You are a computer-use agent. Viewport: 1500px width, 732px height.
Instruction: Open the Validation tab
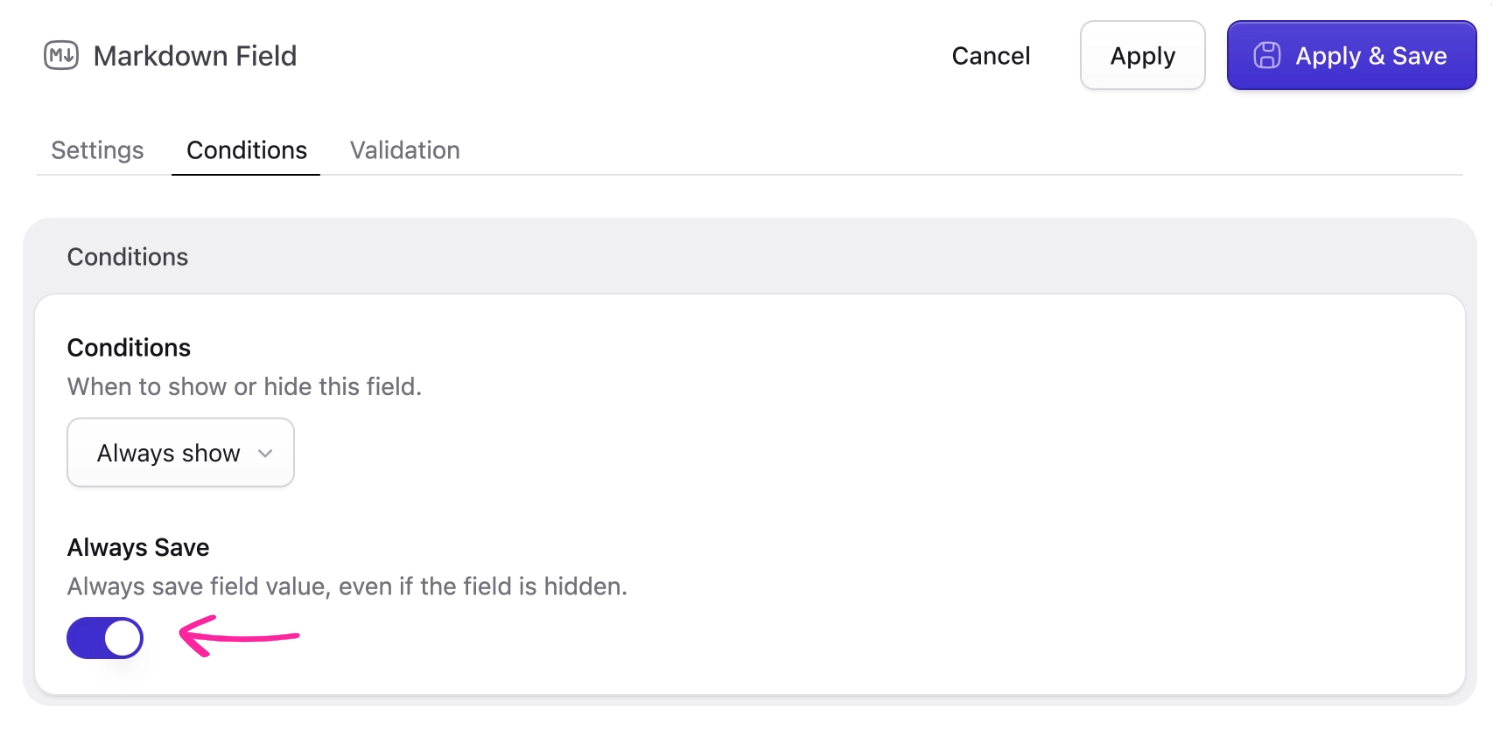(x=405, y=150)
